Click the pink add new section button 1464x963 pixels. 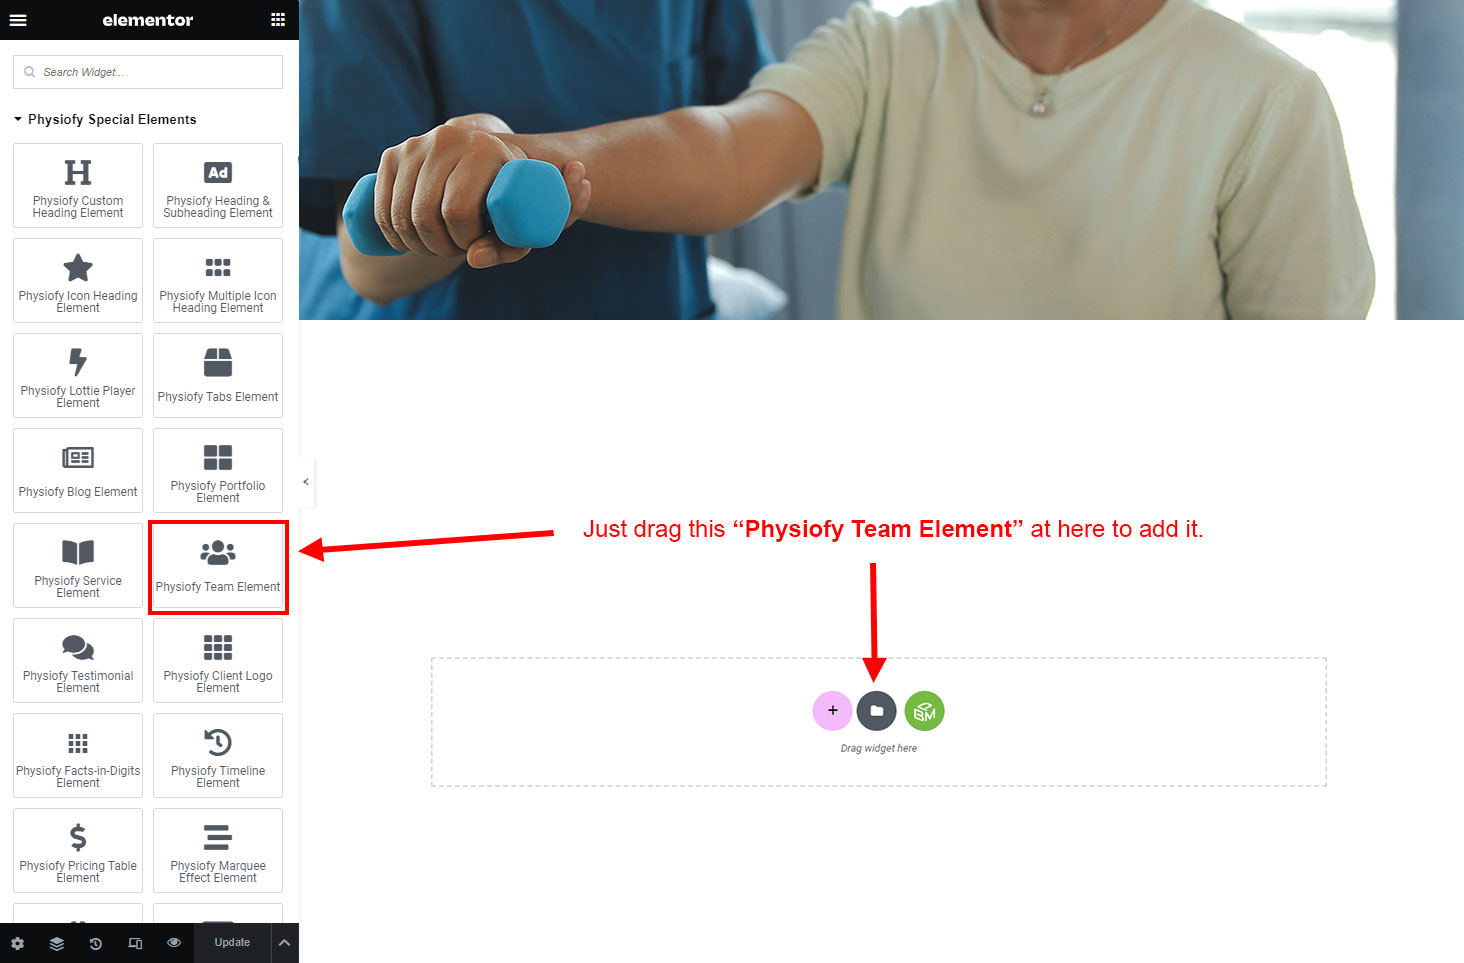[x=832, y=711]
